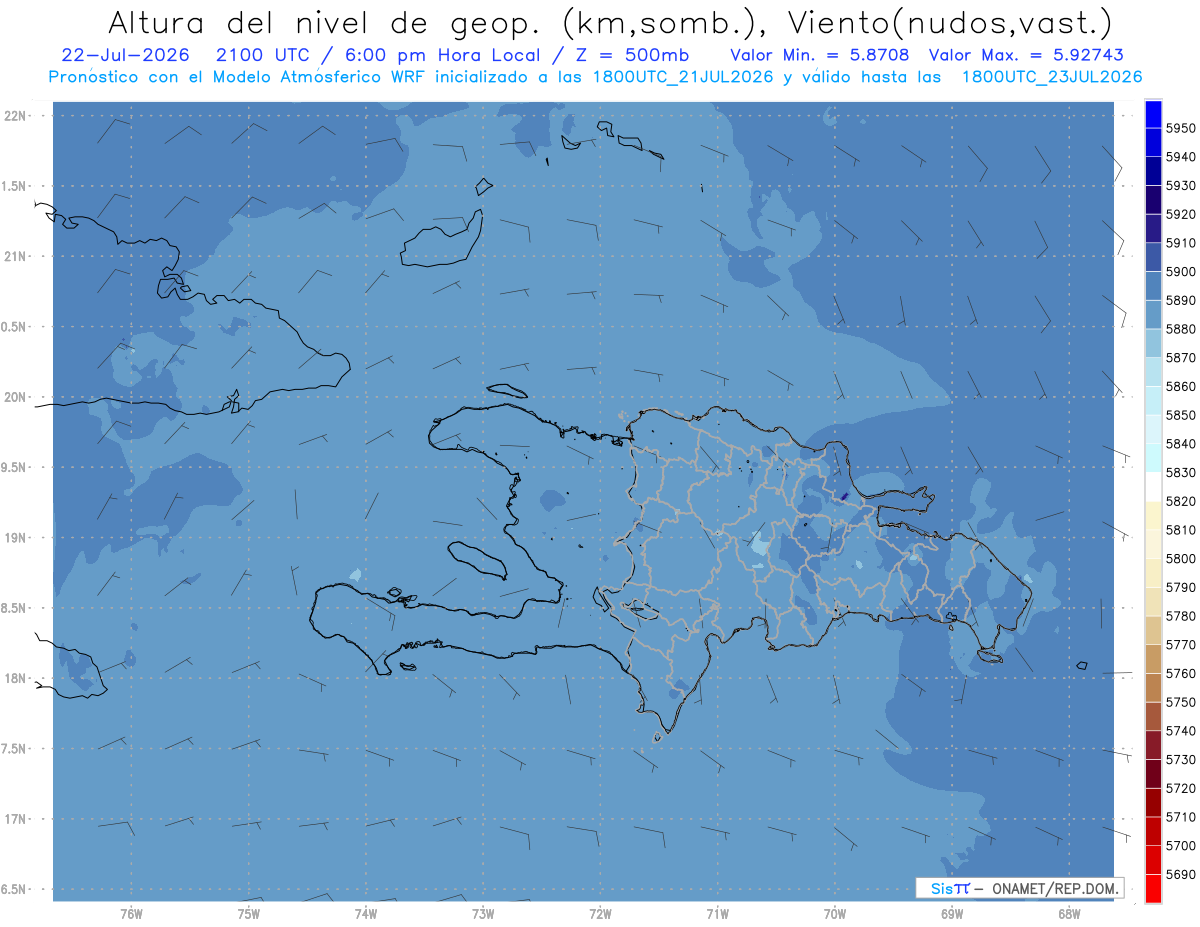
Task: Click the '5950' colorbar label
Action: click(x=1181, y=128)
